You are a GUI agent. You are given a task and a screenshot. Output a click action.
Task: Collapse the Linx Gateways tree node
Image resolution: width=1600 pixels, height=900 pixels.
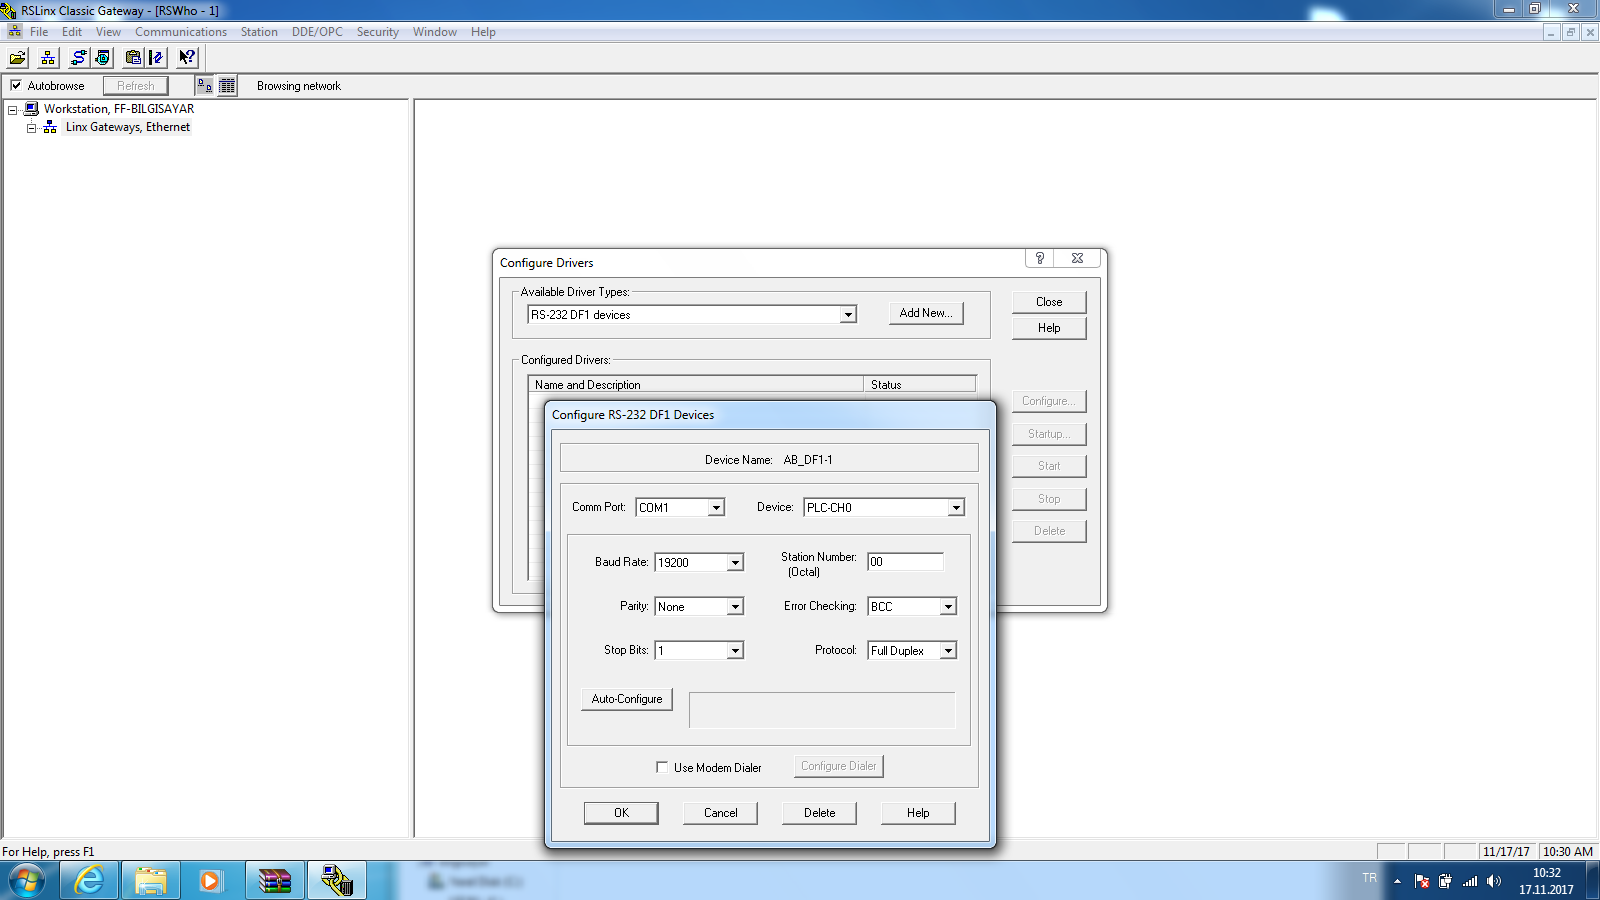[x=31, y=127]
